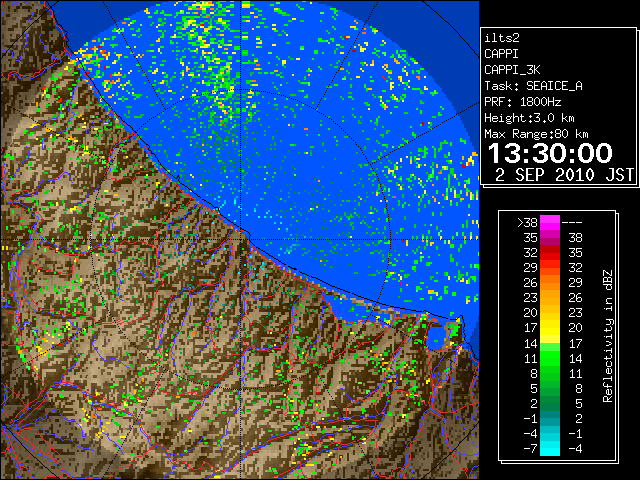Click the '2 SEP 2010 JST' date
This screenshot has width=640, height=480.
(x=564, y=175)
